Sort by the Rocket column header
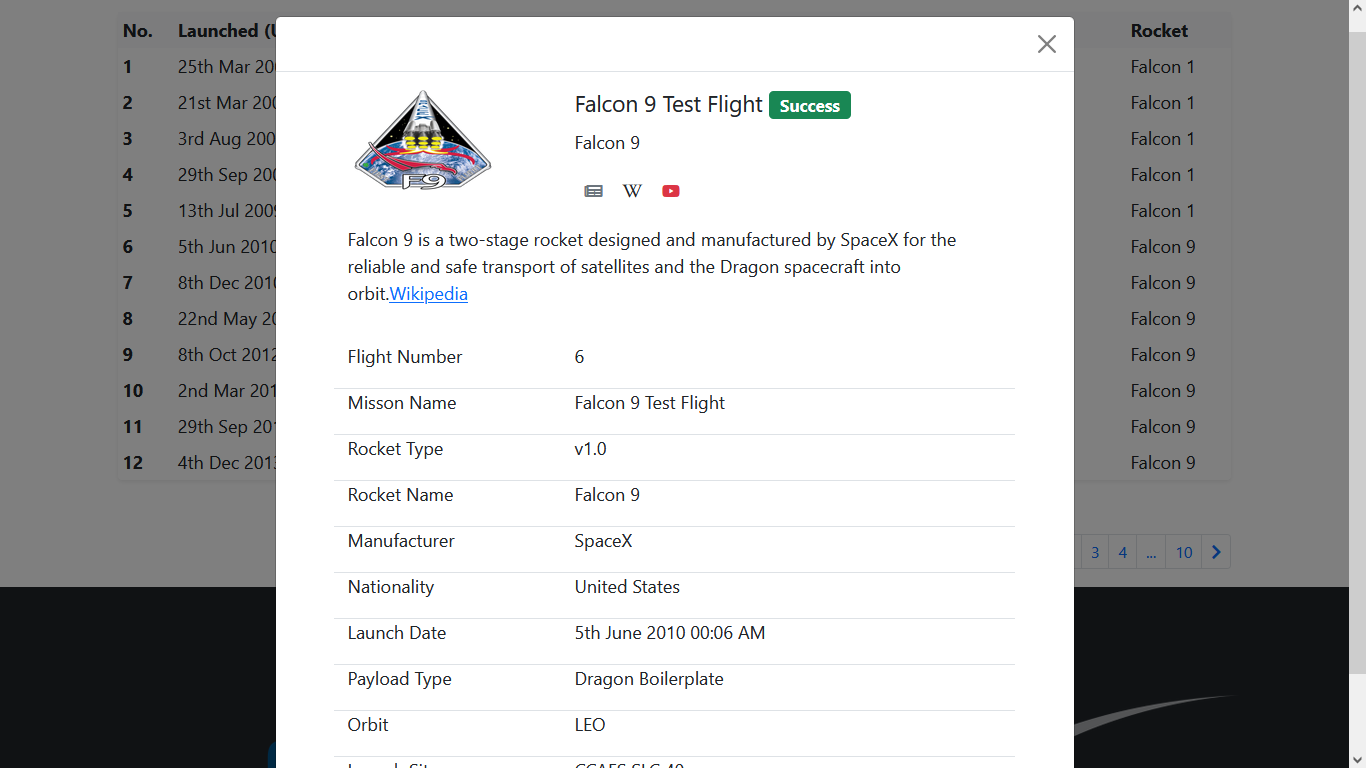The image size is (1366, 768). (1159, 31)
